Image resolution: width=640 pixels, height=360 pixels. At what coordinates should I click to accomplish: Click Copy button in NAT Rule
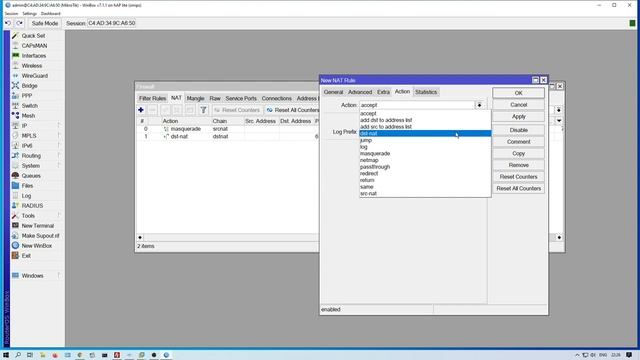pyautogui.click(x=518, y=153)
